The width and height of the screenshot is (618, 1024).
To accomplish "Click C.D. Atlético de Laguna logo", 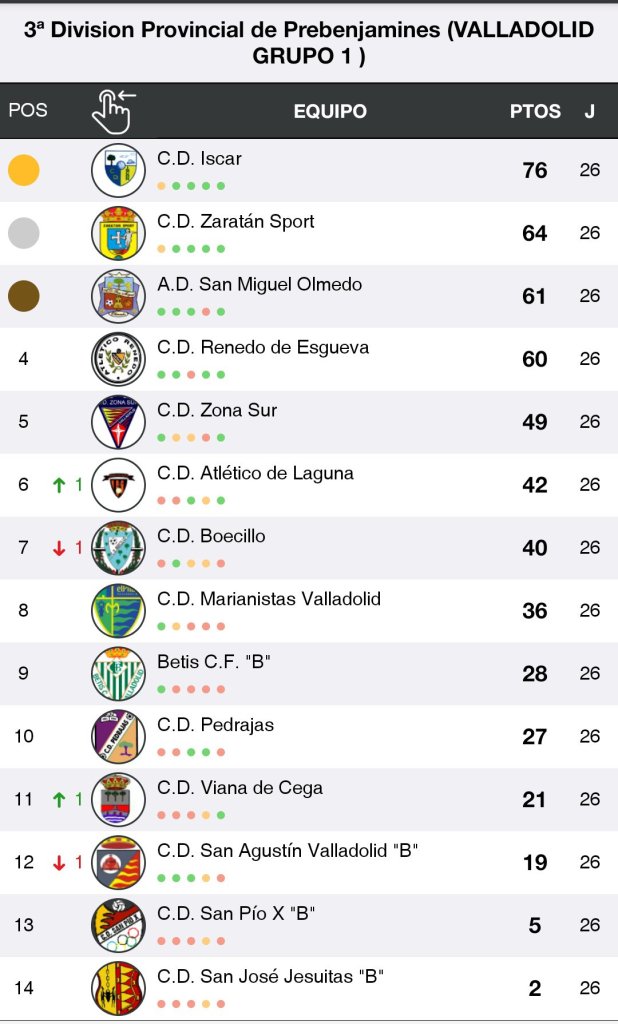I will coord(118,485).
